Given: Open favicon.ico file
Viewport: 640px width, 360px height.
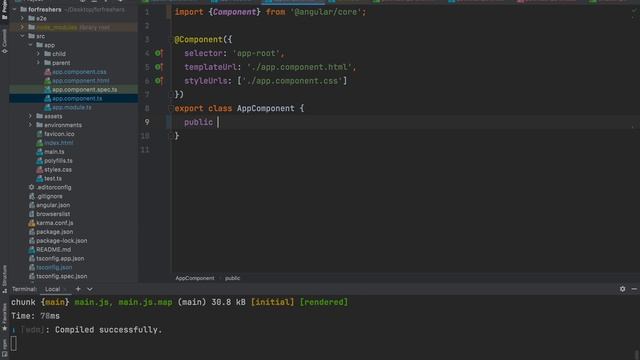Looking at the screenshot, I should pyautogui.click(x=59, y=134).
